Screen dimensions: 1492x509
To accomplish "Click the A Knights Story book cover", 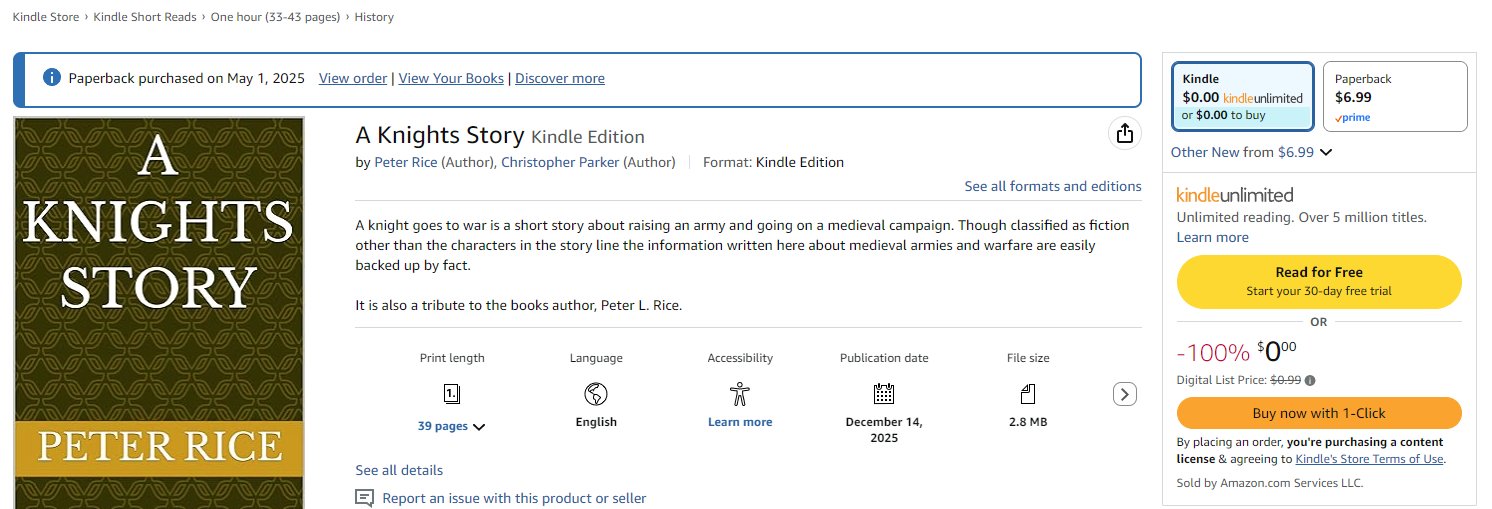I will click(x=159, y=312).
